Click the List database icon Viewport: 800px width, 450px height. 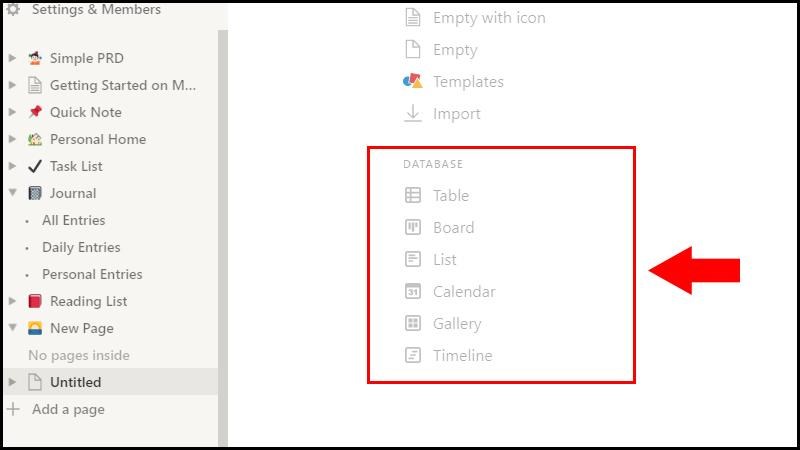(x=413, y=260)
